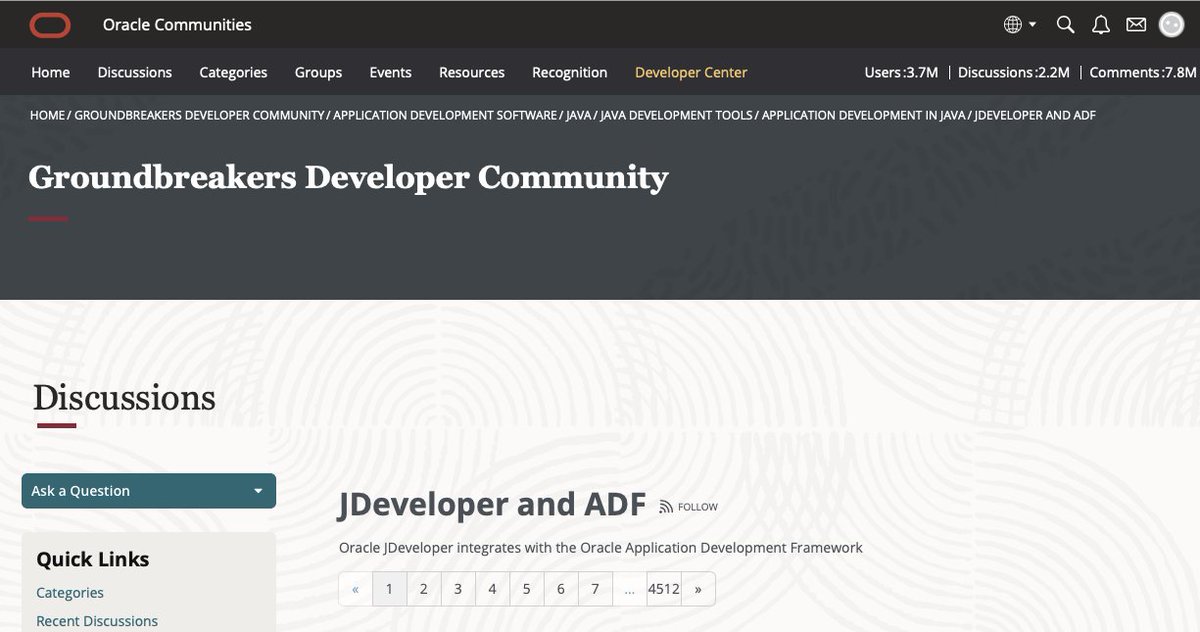This screenshot has width=1200, height=632.
Task: Click the Oracle Communities title
Action: click(x=177, y=24)
